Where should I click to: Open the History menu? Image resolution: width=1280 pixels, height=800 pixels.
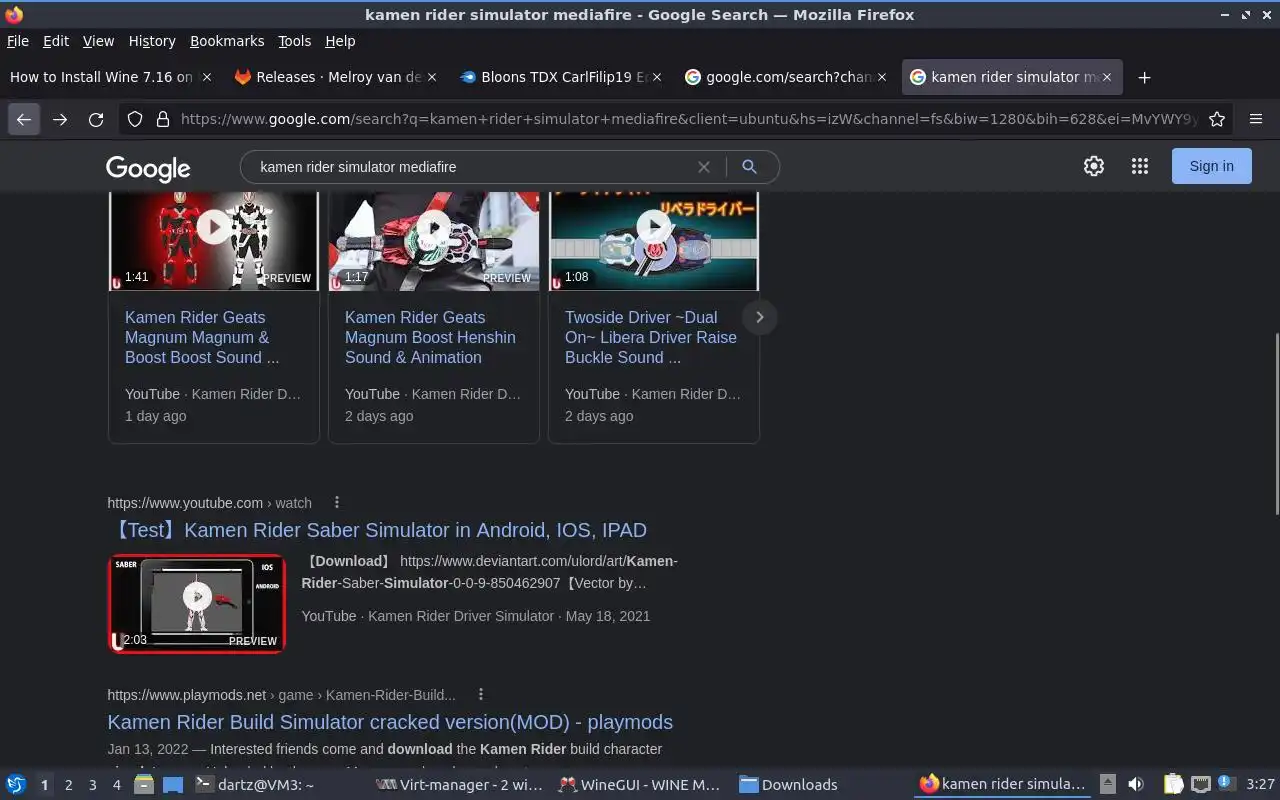click(152, 41)
